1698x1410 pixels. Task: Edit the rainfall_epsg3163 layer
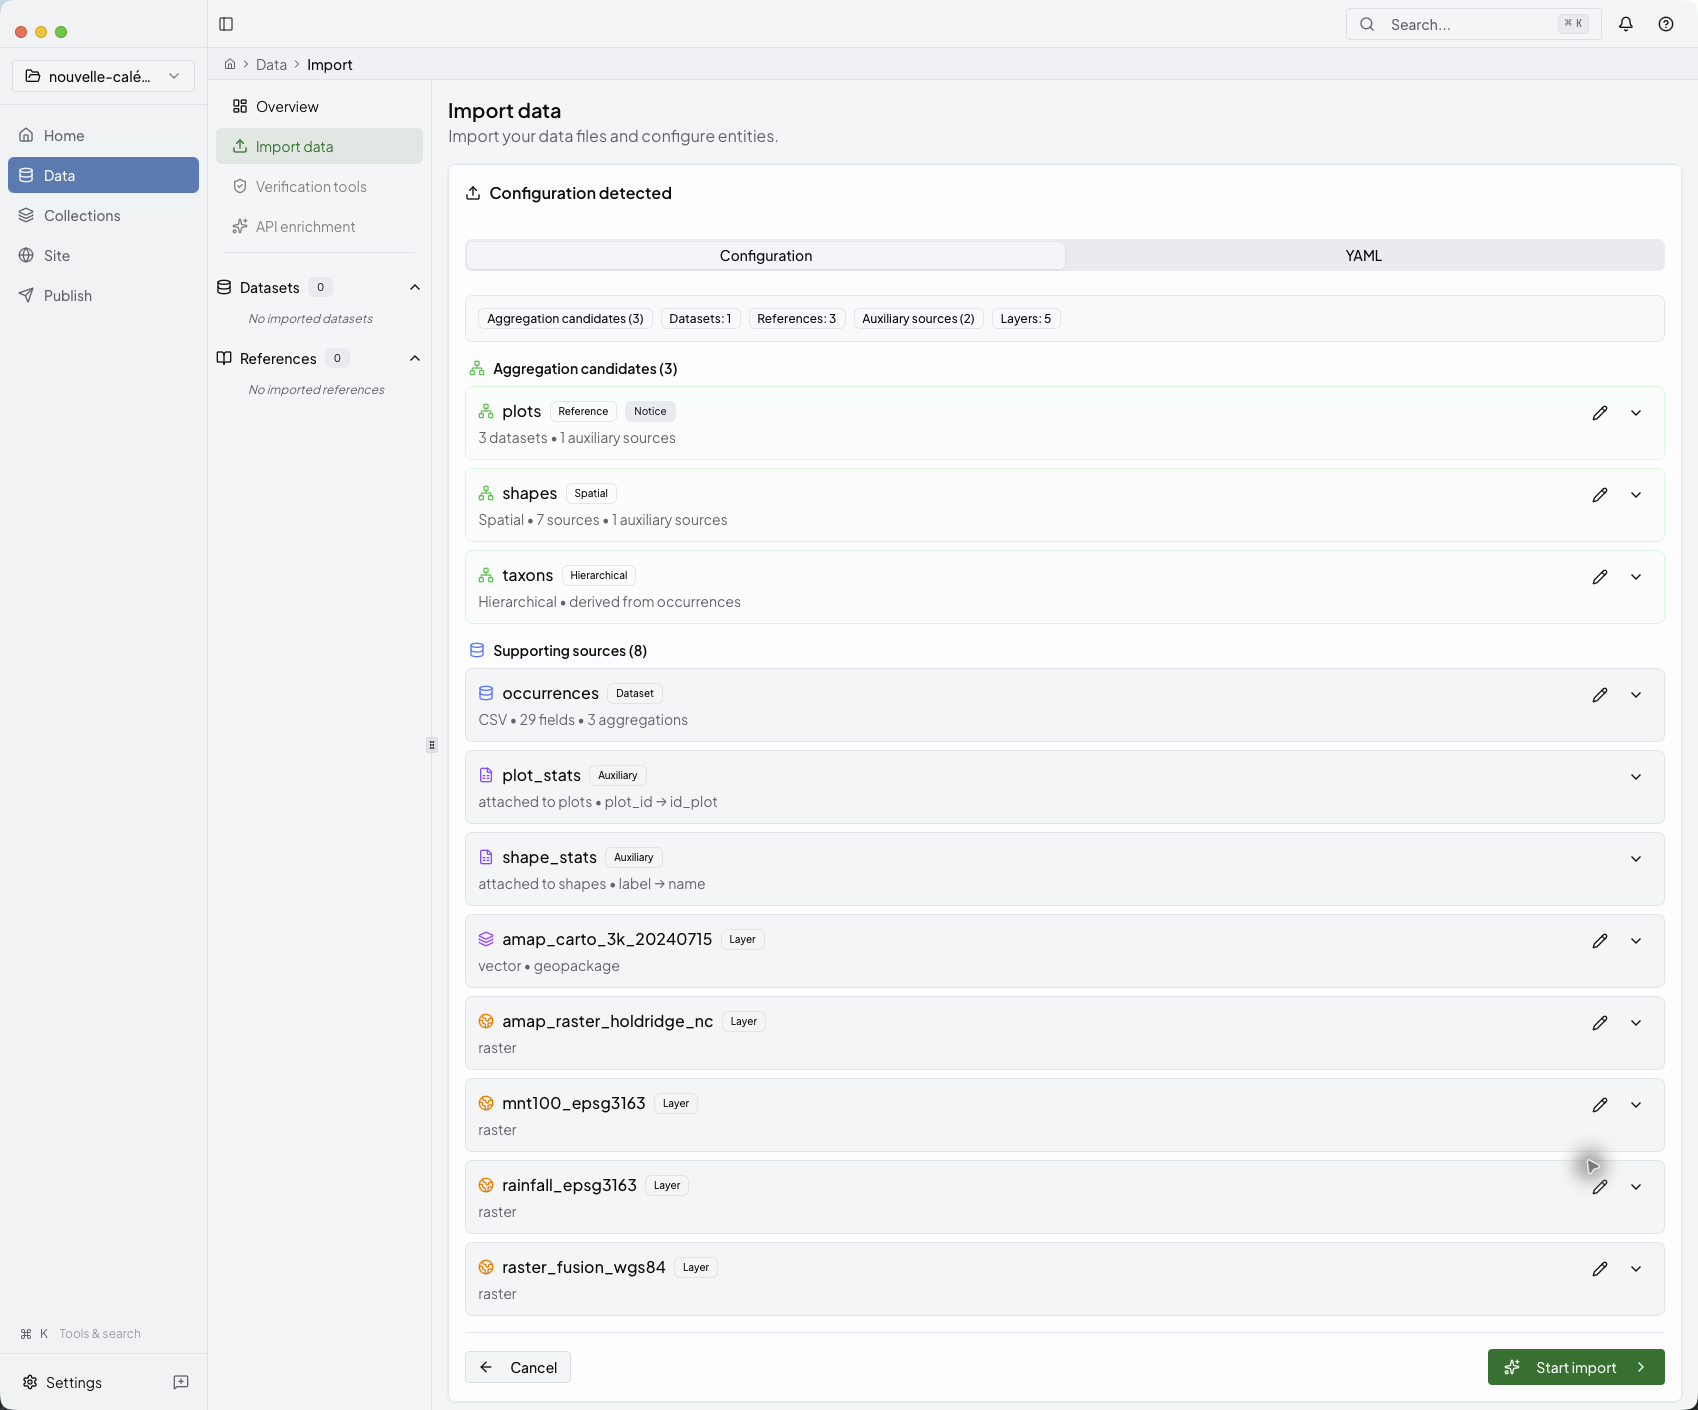(x=1600, y=1187)
